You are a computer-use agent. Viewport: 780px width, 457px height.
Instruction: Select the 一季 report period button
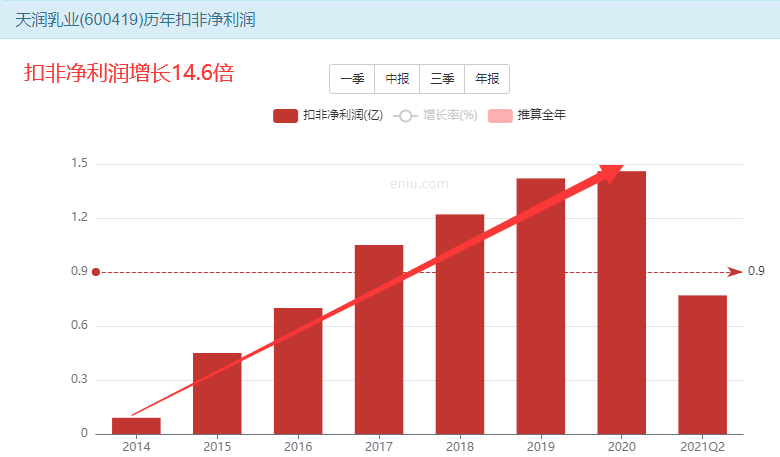click(352, 79)
